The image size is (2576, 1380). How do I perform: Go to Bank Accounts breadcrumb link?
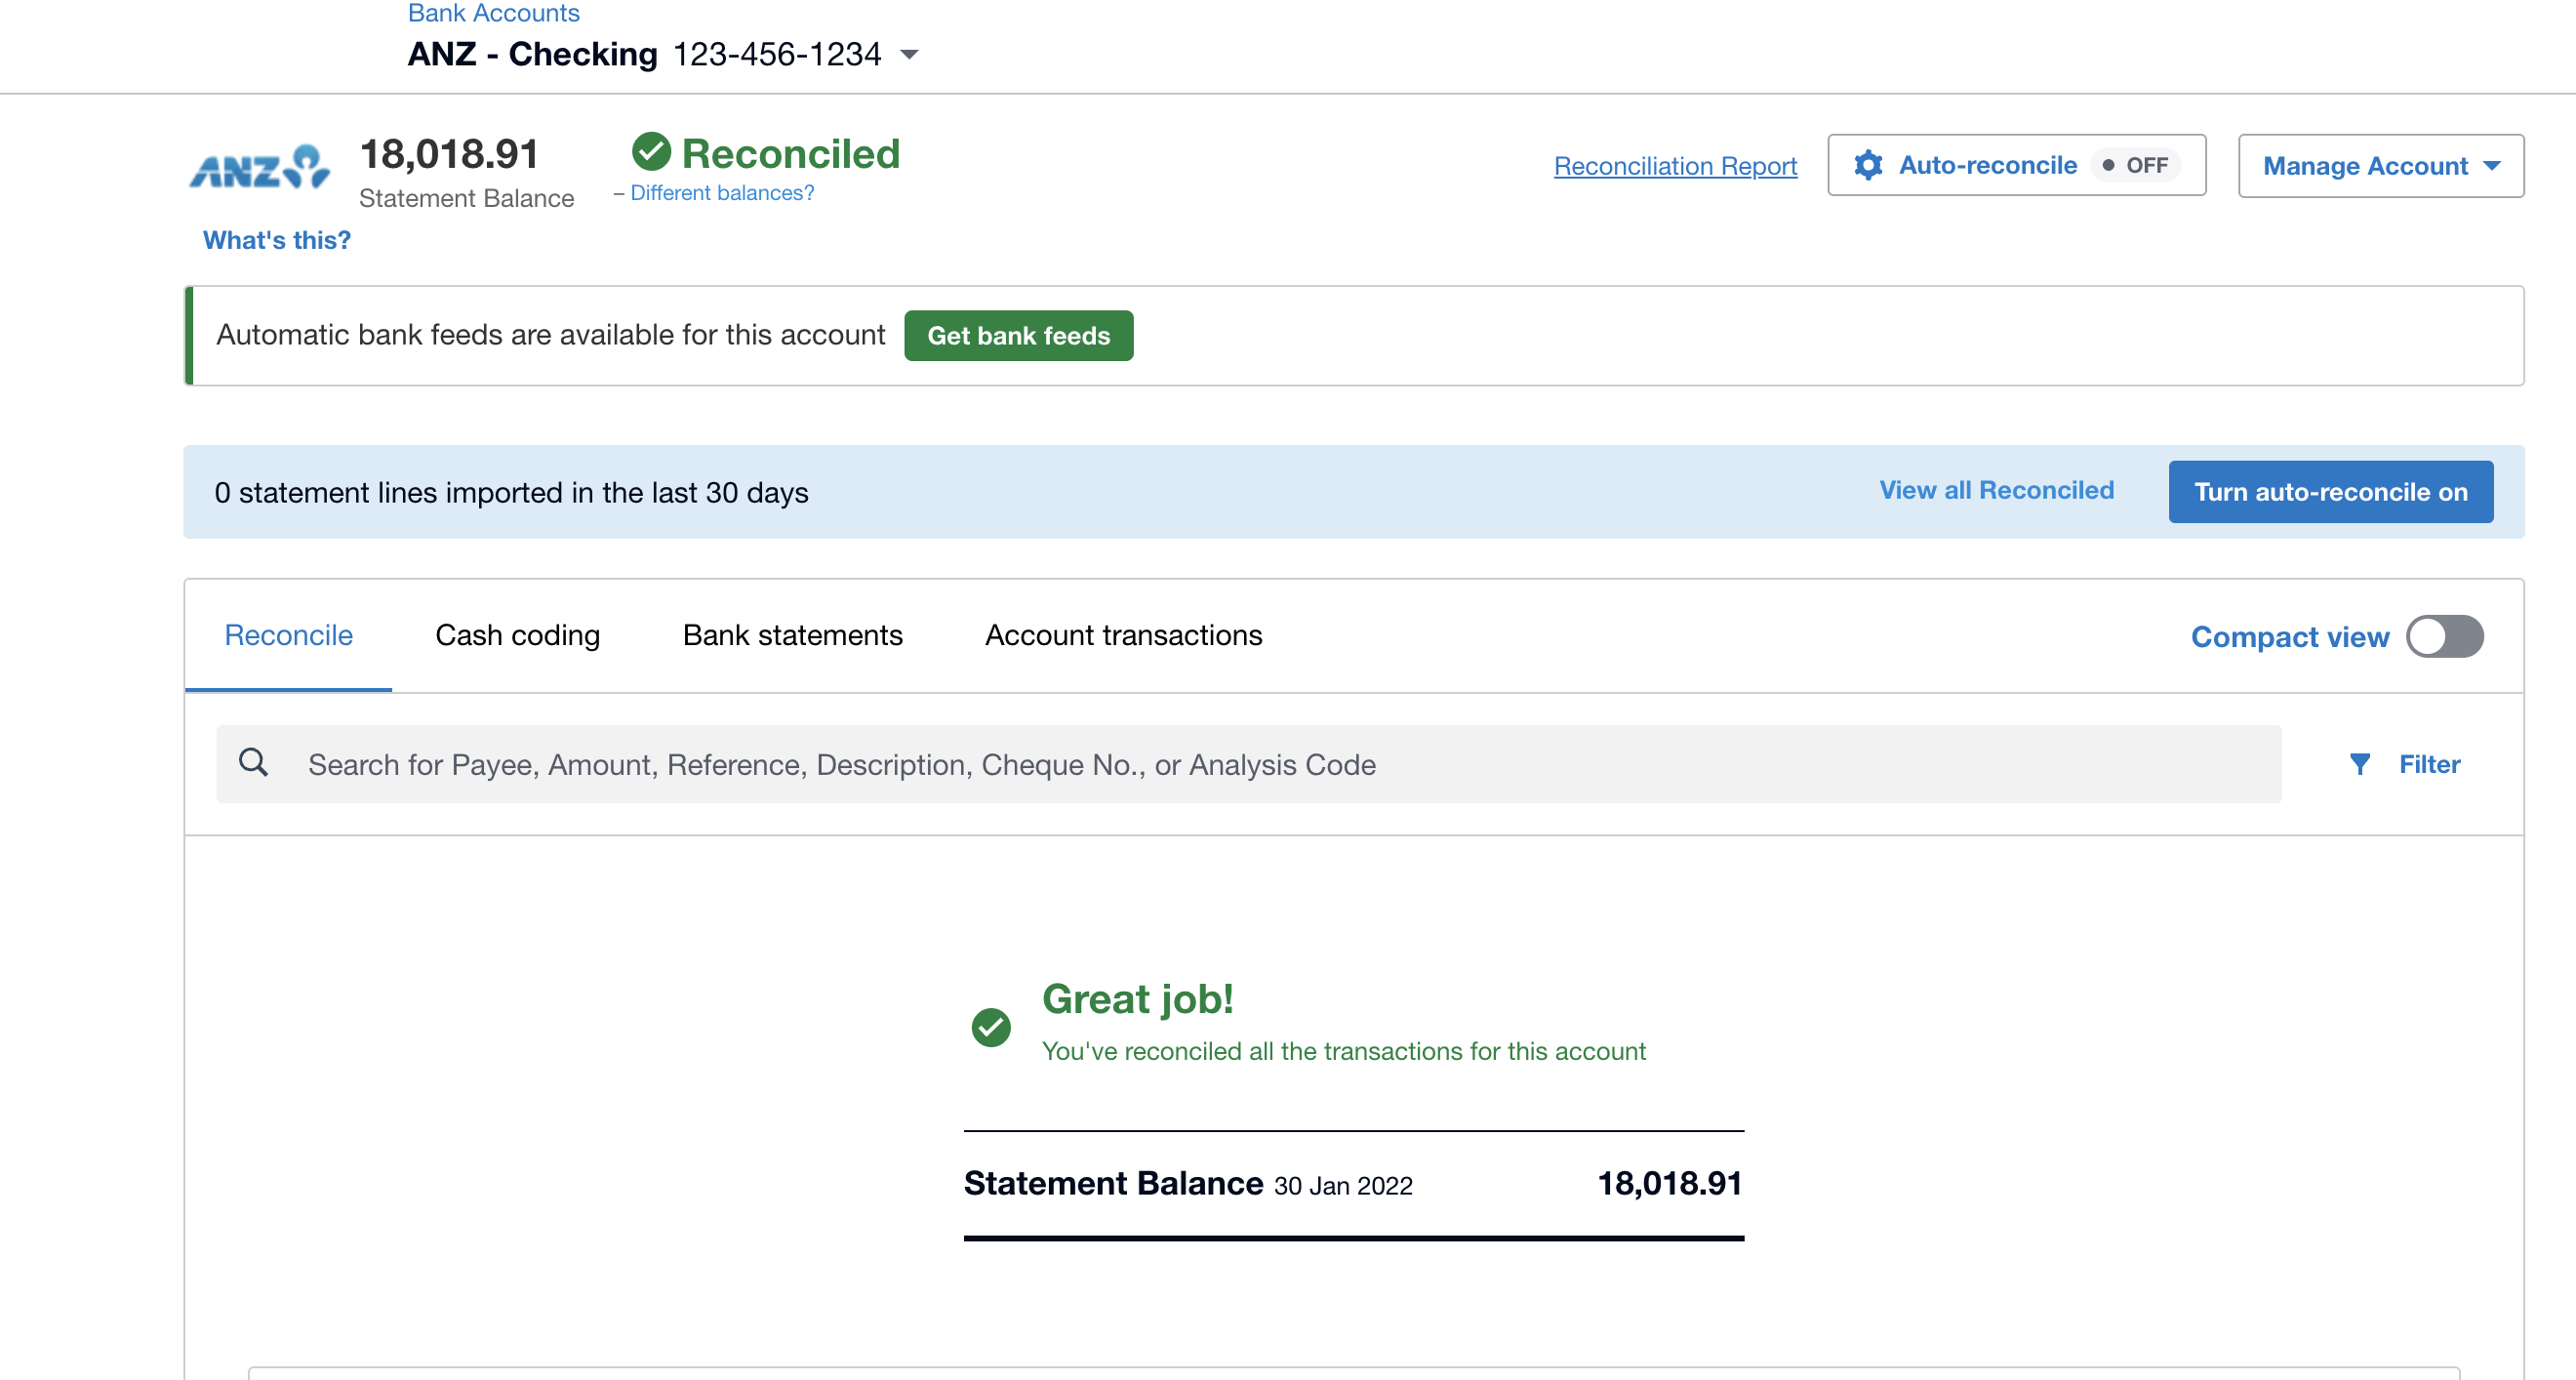pos(493,13)
